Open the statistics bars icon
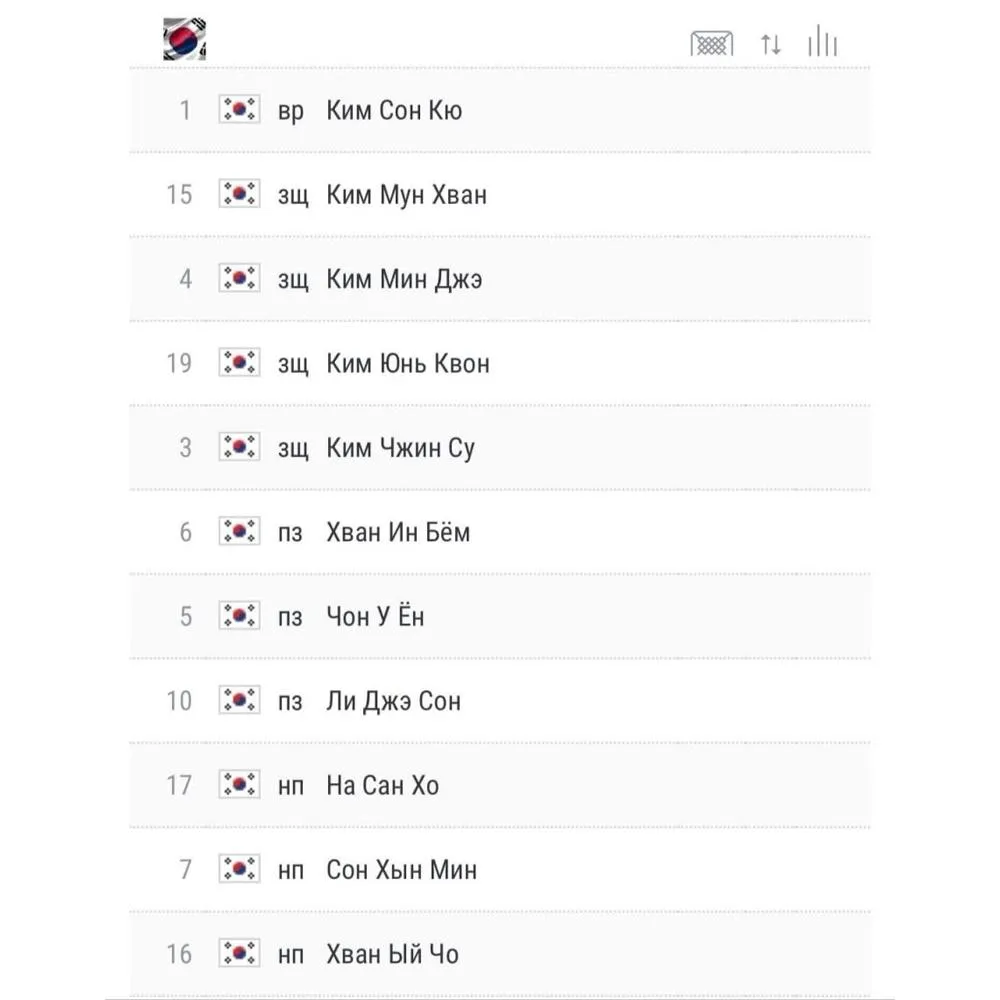Screen dimensions: 1000x1000 [822, 41]
